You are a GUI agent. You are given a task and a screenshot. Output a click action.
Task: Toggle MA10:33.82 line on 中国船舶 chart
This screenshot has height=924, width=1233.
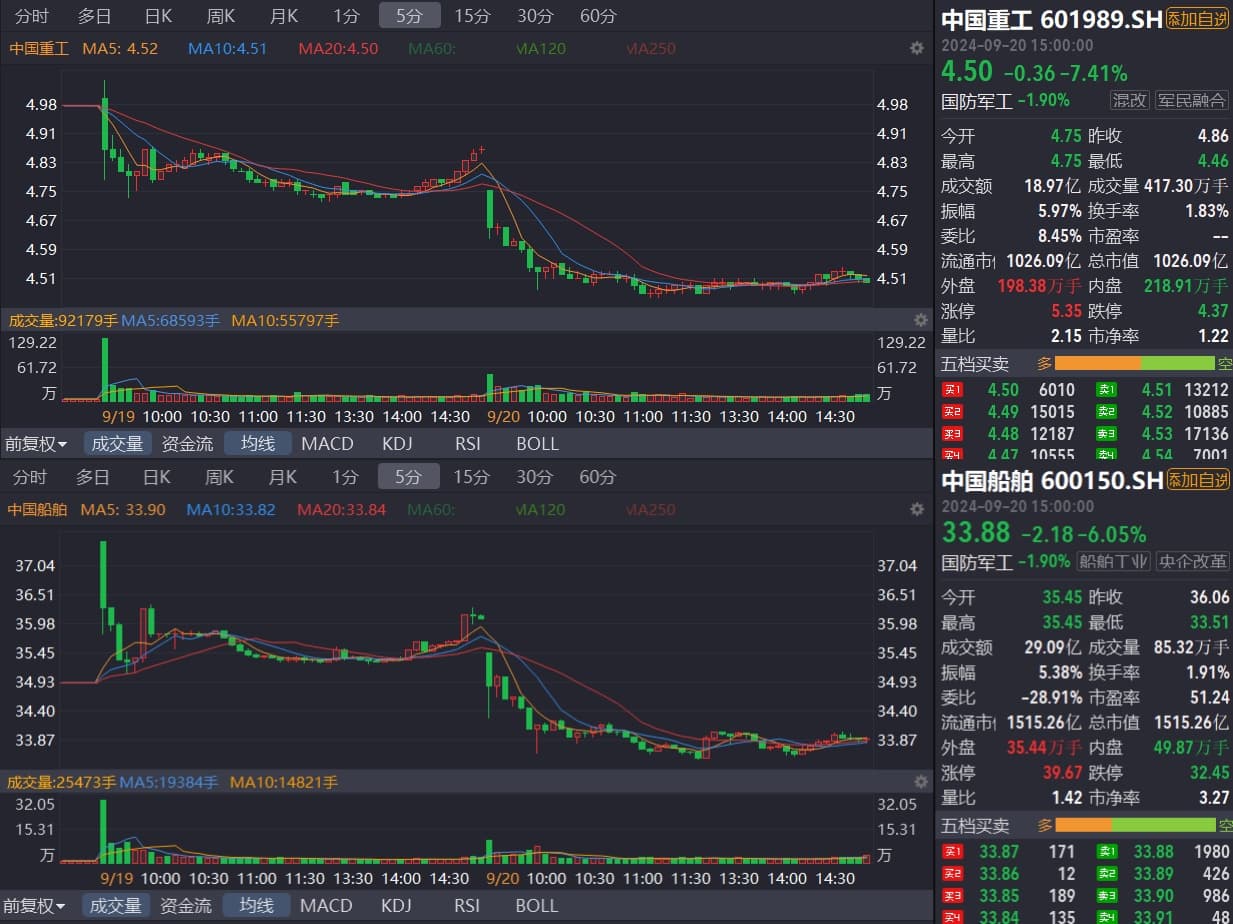(x=231, y=509)
